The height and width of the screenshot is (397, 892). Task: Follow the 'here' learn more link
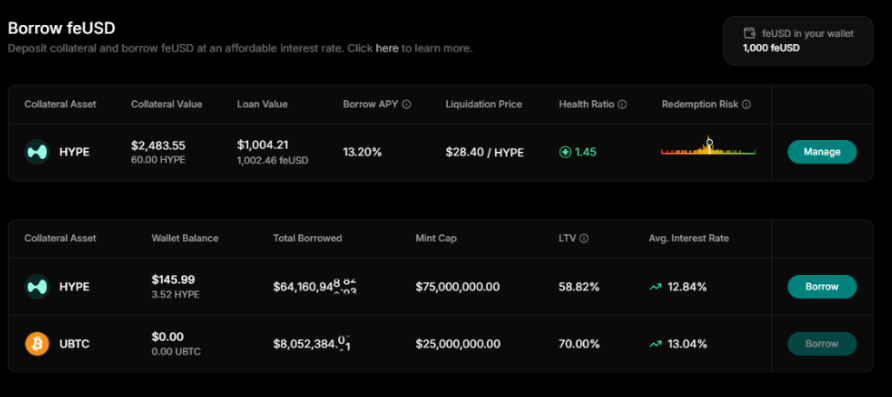tap(387, 48)
